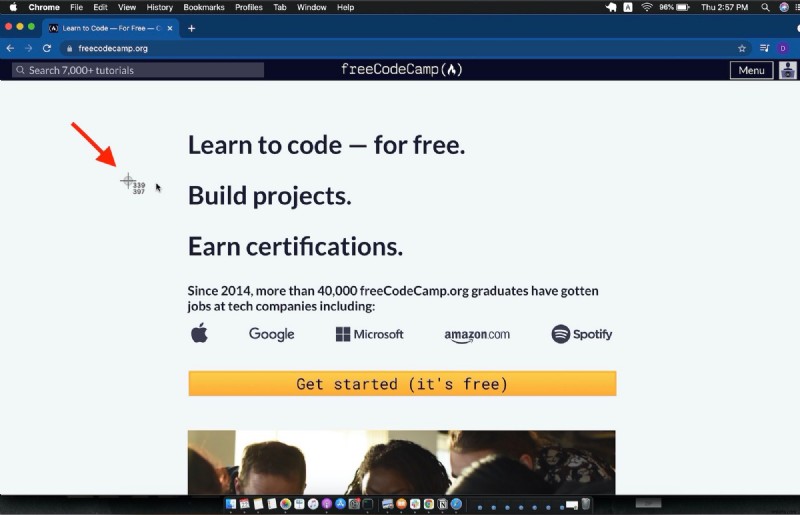
Task: Open the Bookmarks menu
Action: pyautogui.click(x=204, y=7)
